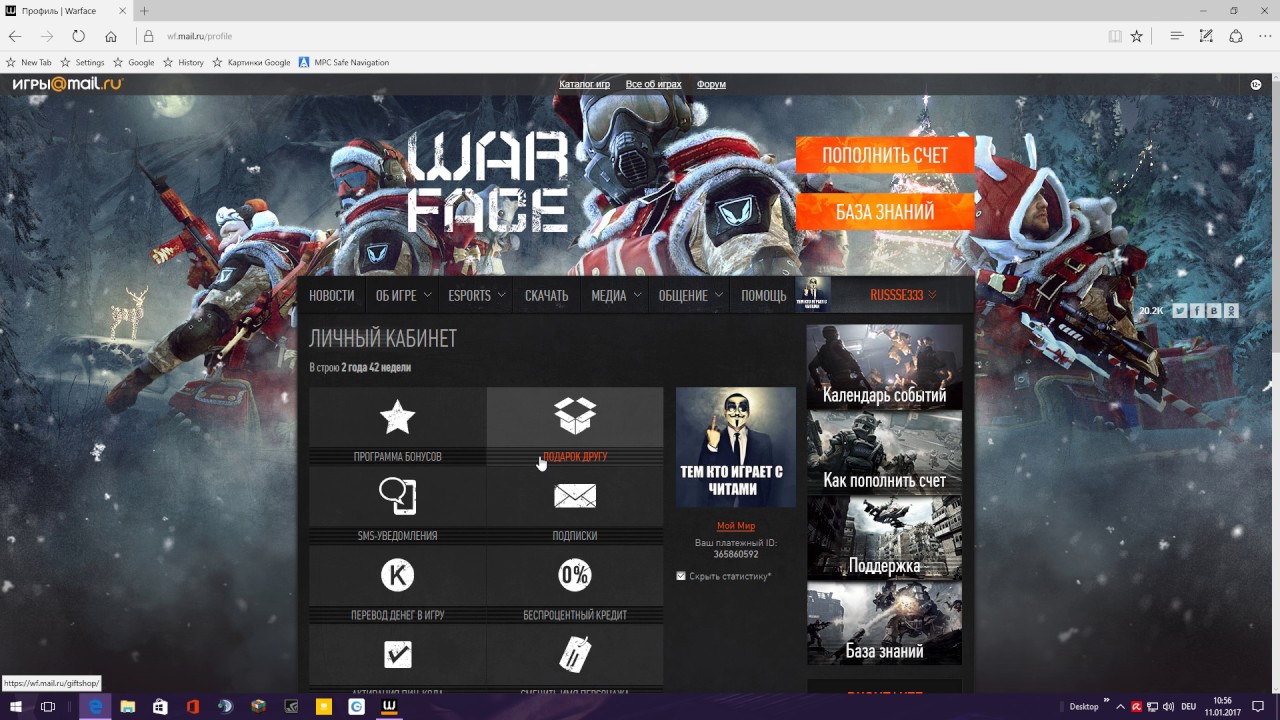Click the address bar URL field
Image resolution: width=1280 pixels, height=720 pixels.
[620, 36]
